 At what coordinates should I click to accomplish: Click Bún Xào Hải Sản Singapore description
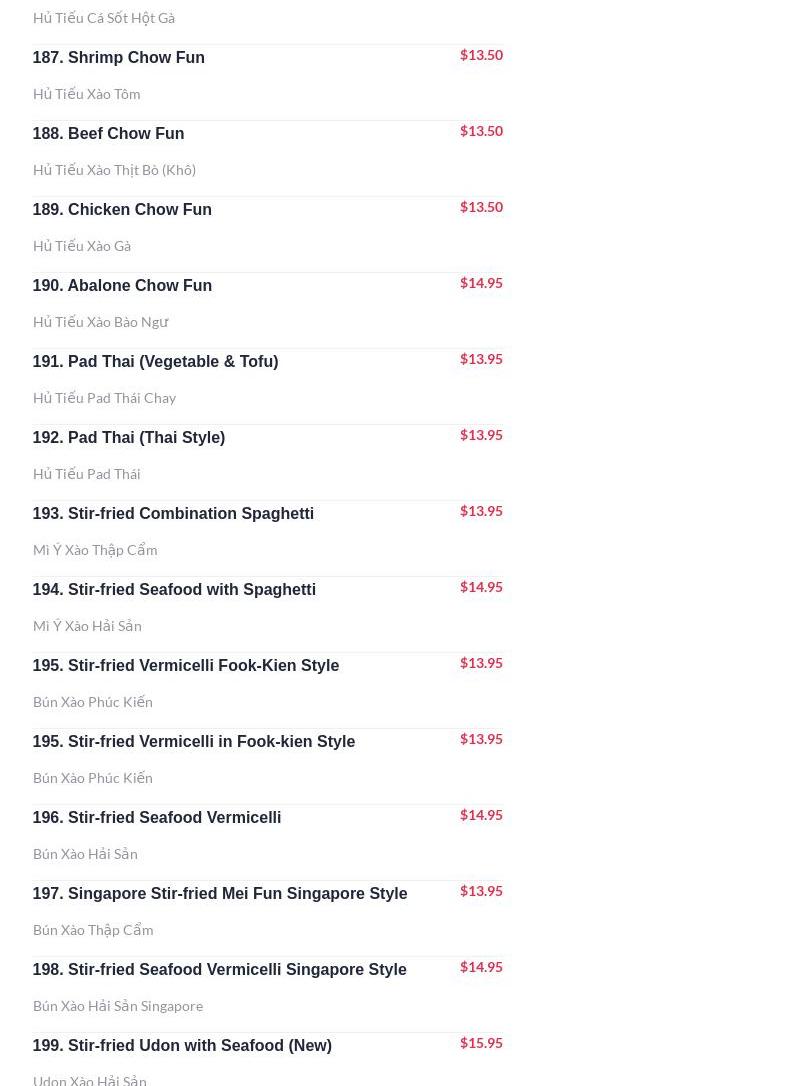117,1006
